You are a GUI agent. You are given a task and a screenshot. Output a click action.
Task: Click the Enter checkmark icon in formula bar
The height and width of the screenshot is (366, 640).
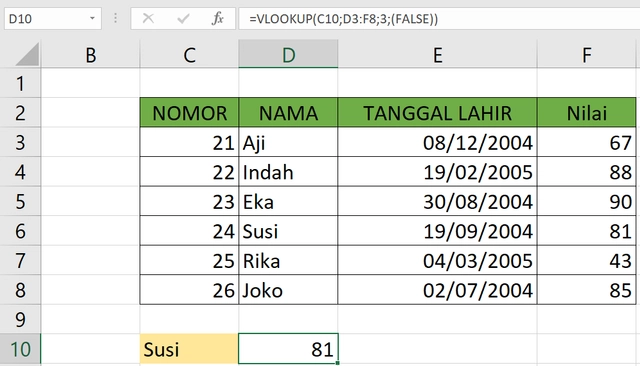[183, 18]
